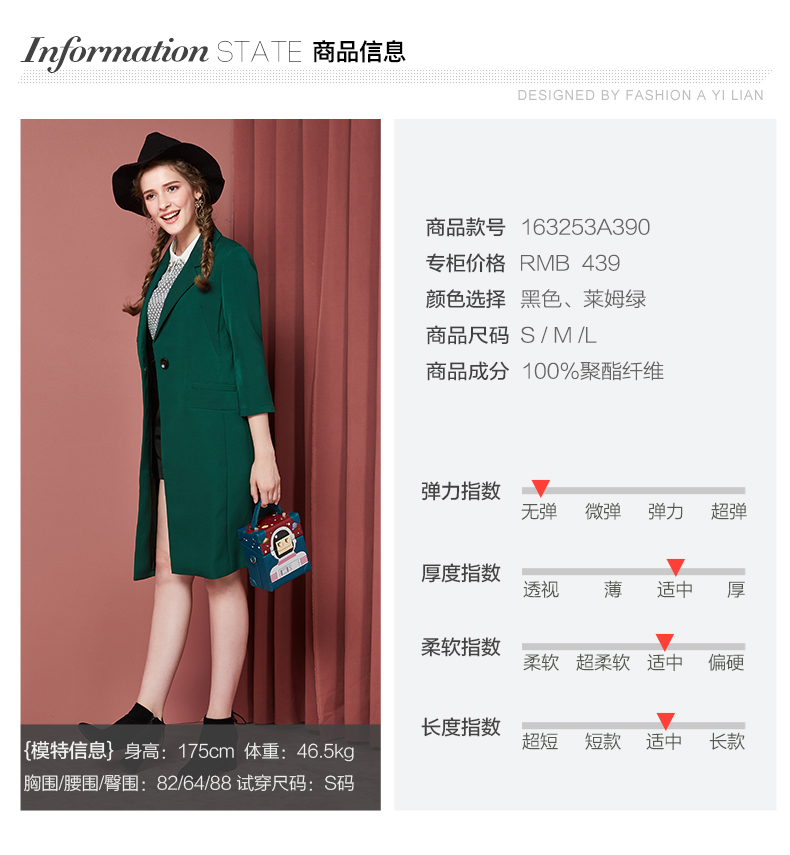This screenshot has width=790, height=855.
Task: Click the astronaut handbag in photo
Action: 275,546
